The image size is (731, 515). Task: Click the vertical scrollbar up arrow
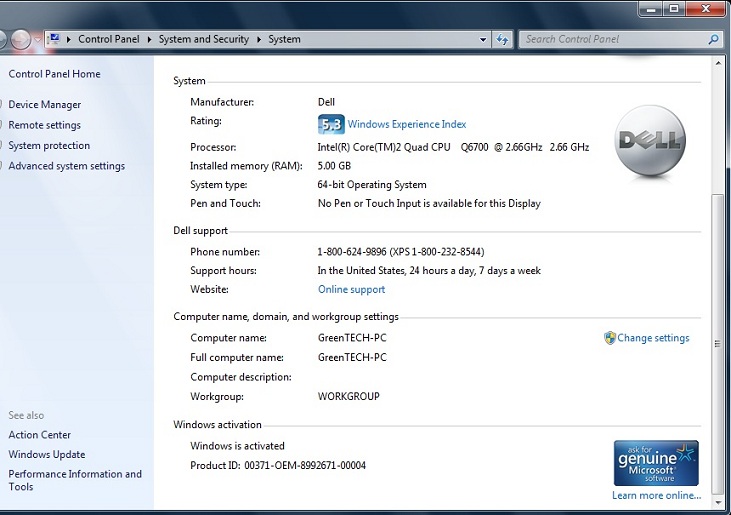pyautogui.click(x=718, y=63)
